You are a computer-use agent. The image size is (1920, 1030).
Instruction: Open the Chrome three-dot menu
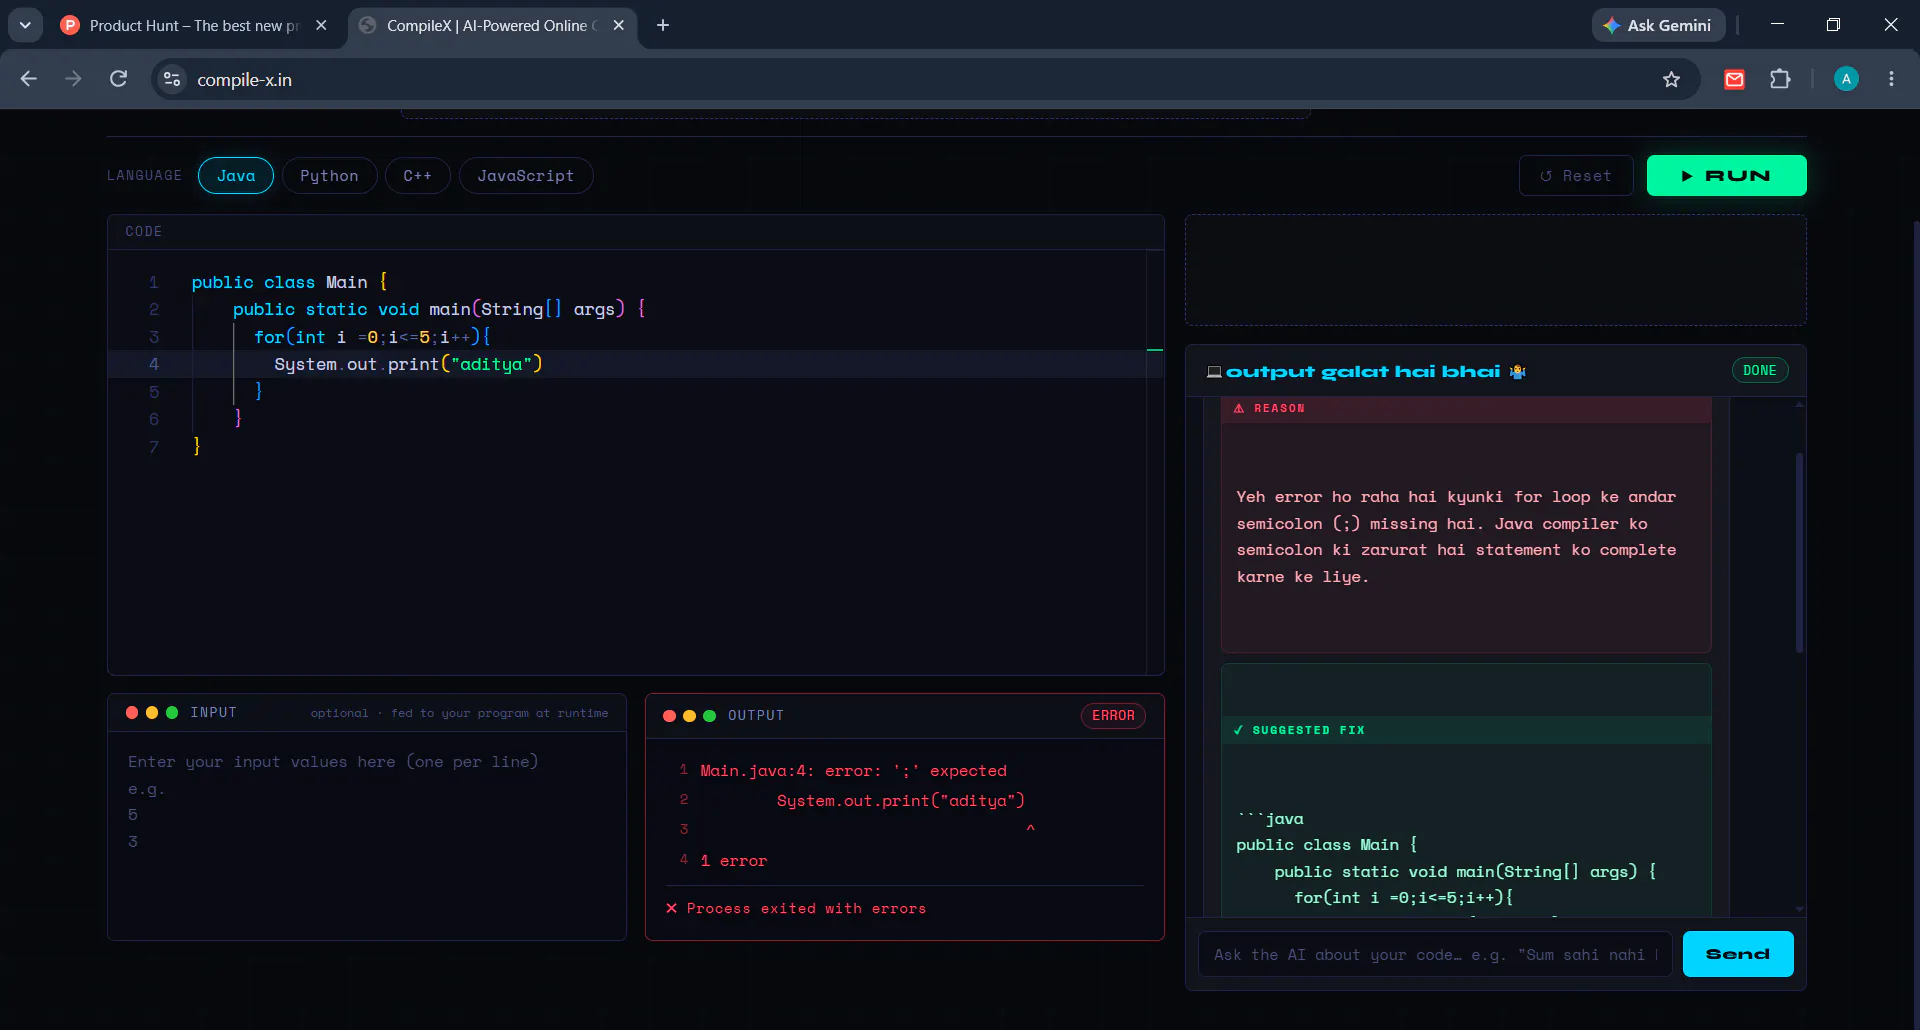1891,79
